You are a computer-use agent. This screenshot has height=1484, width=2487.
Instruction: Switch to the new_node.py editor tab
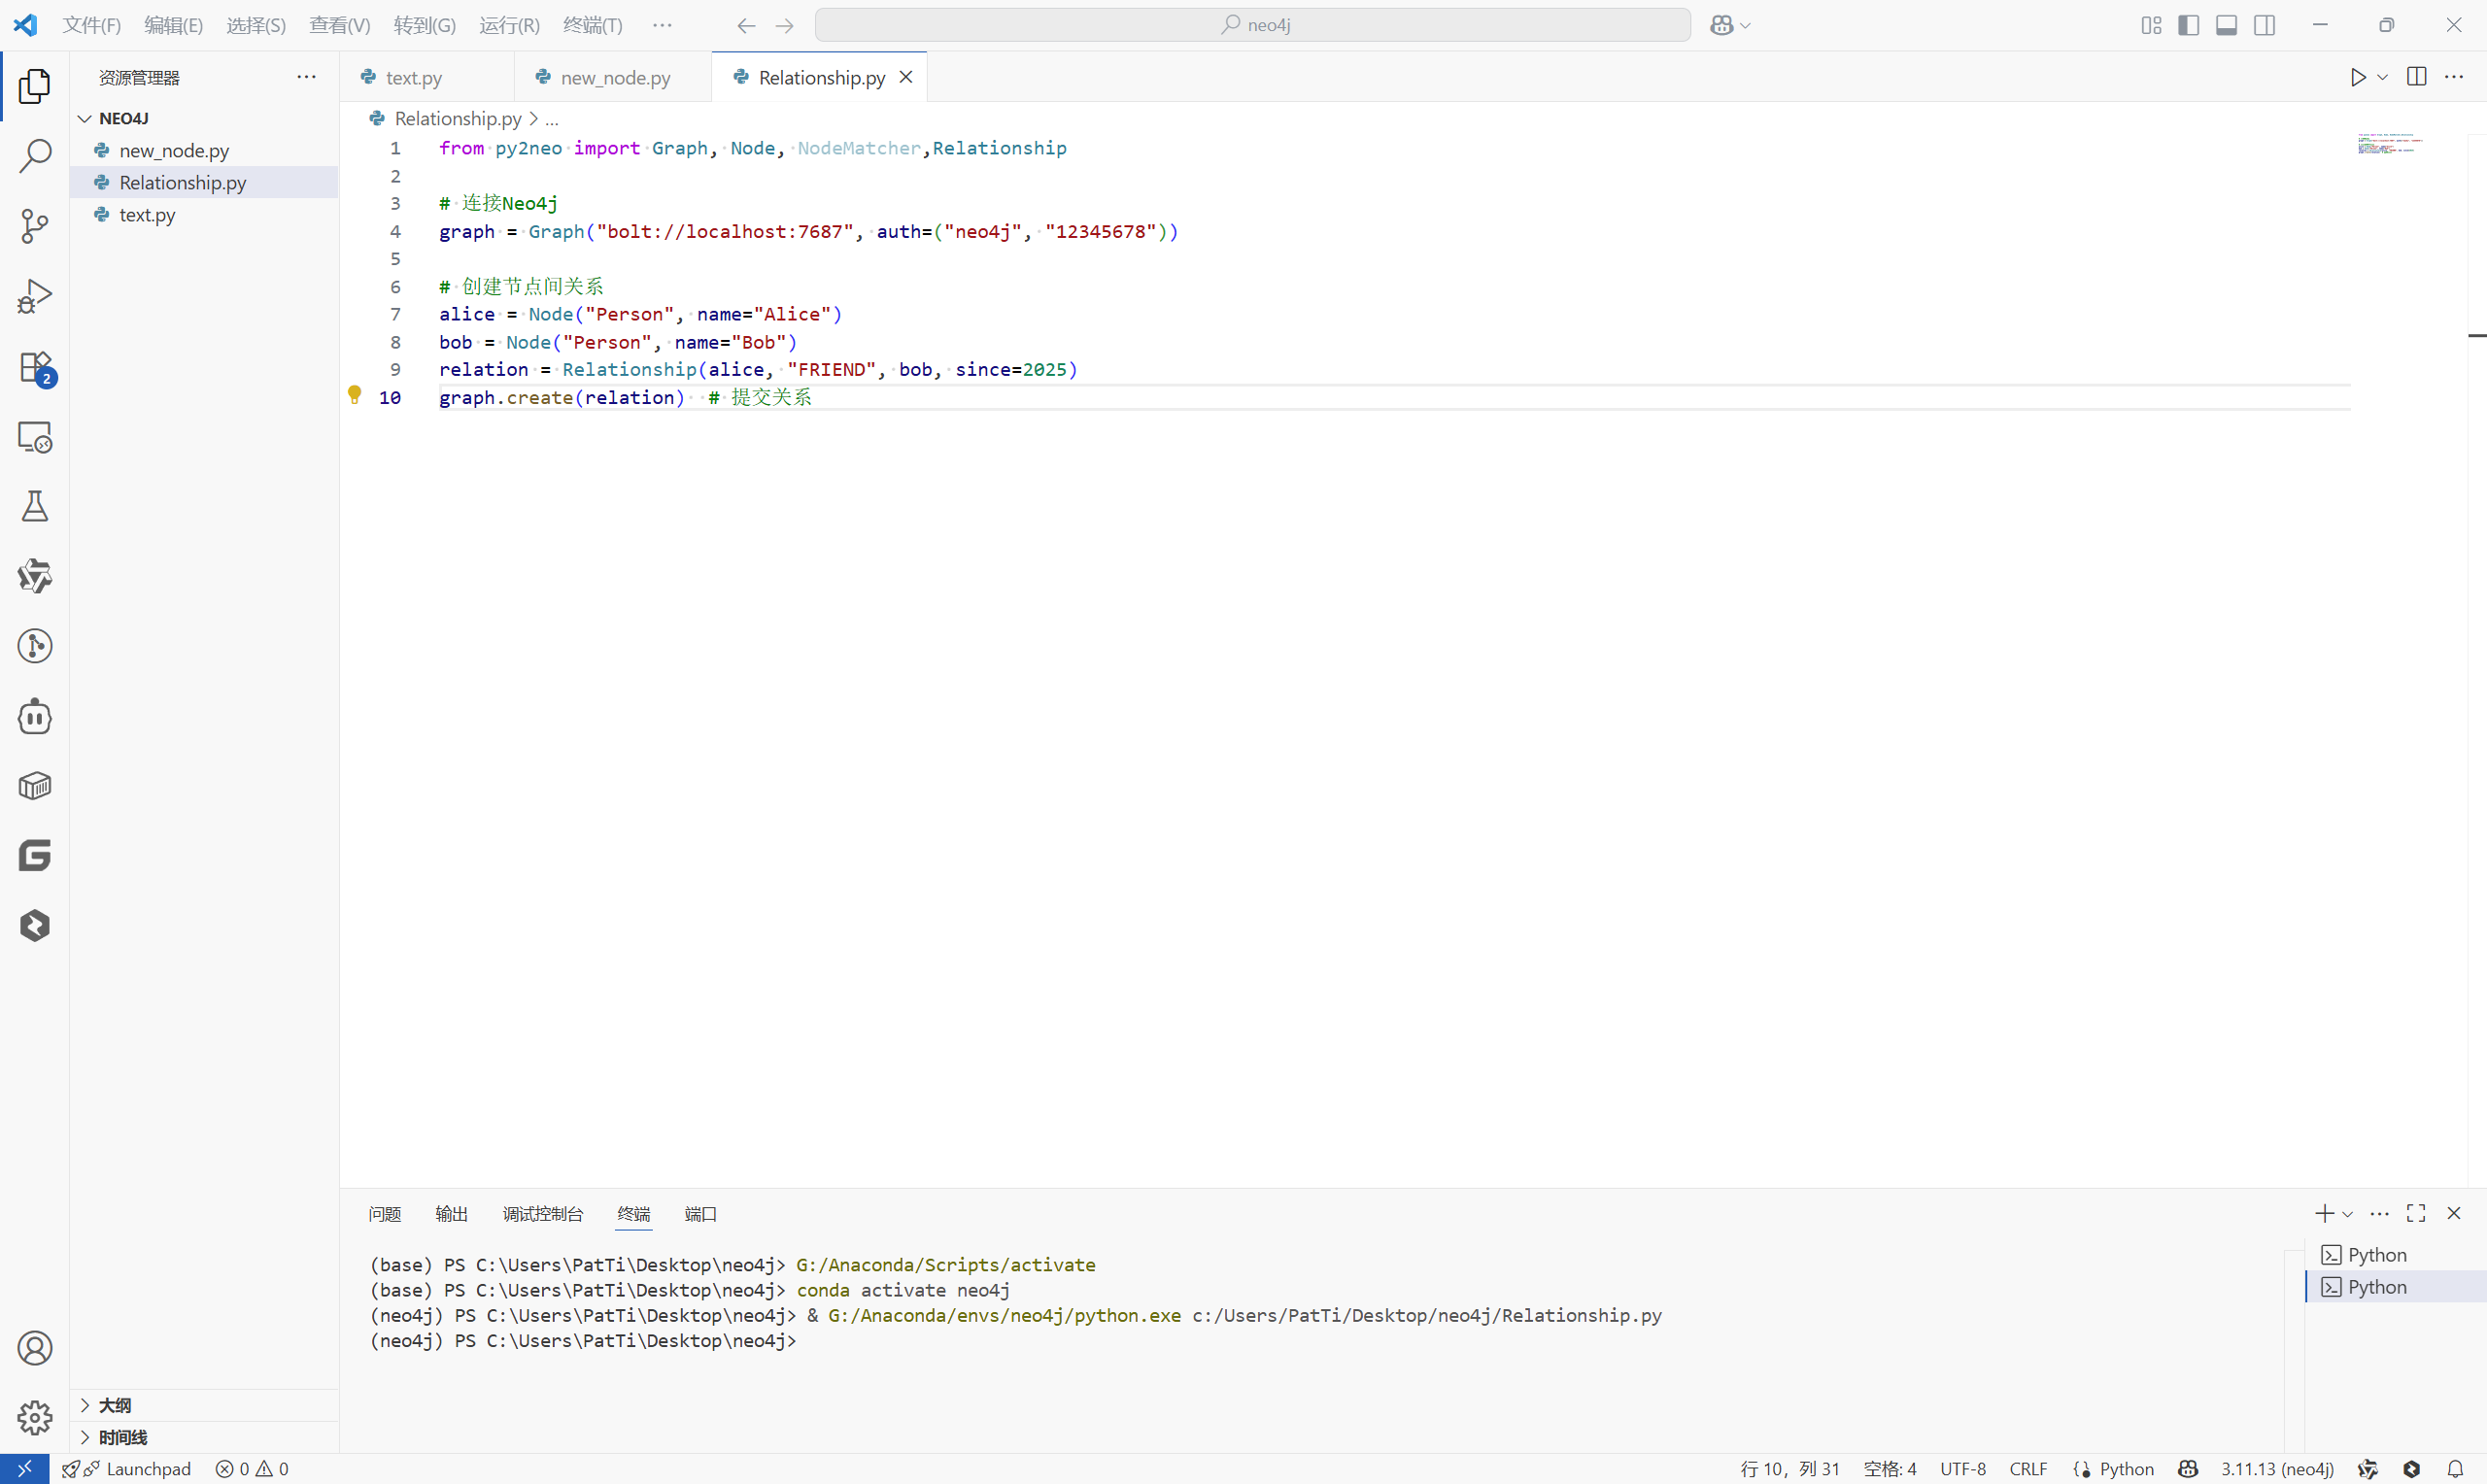[615, 77]
